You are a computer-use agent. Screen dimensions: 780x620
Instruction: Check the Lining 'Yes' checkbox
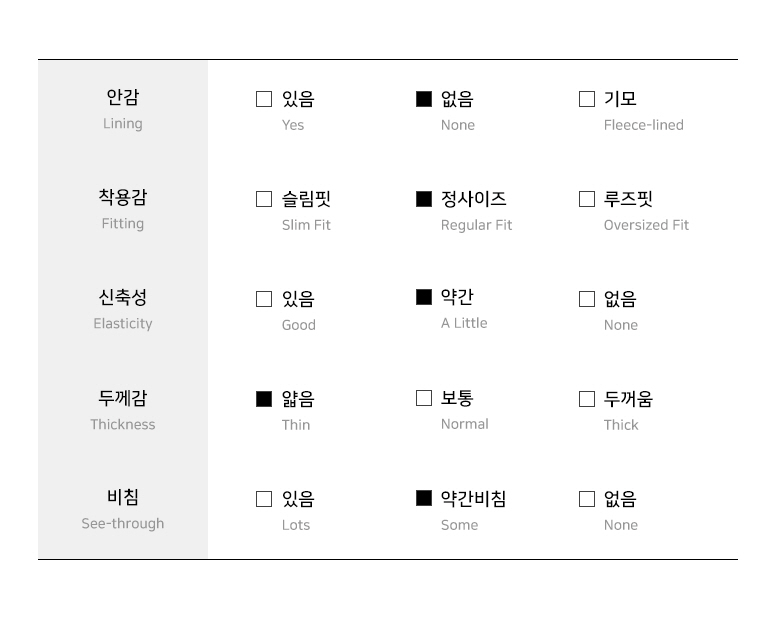pos(264,99)
